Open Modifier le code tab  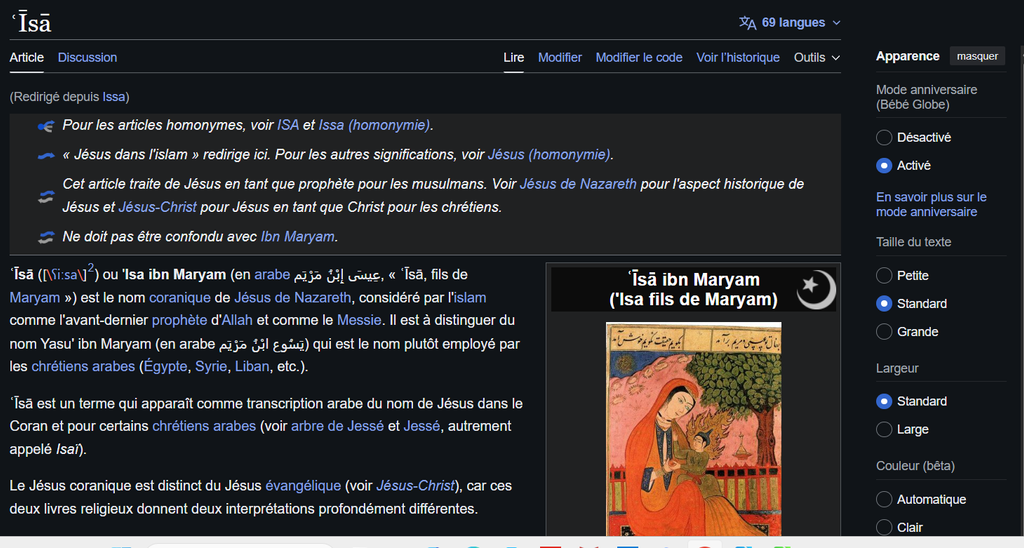point(639,57)
